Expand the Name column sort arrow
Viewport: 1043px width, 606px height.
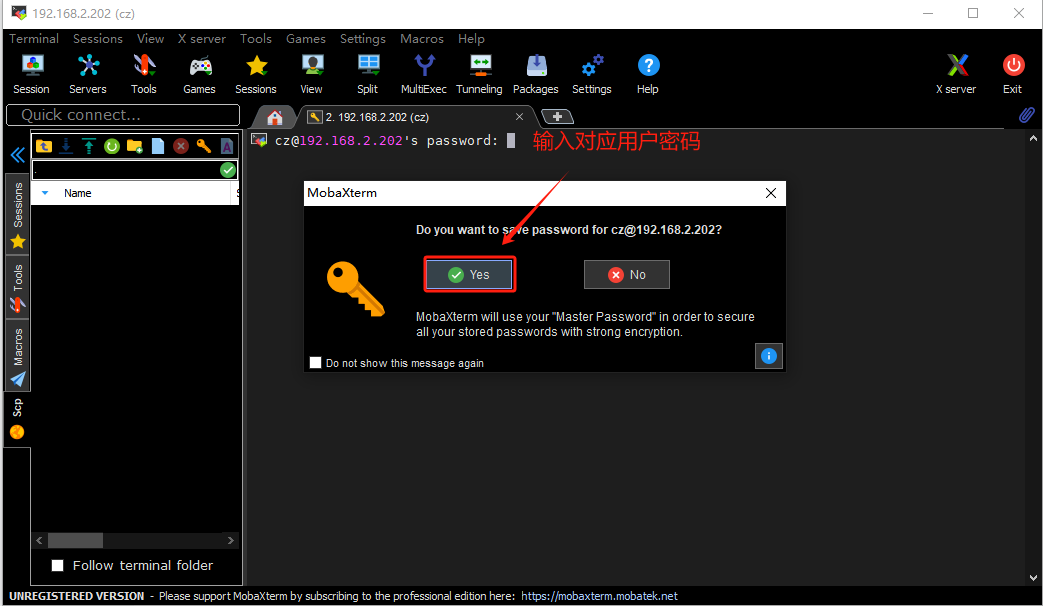[45, 193]
